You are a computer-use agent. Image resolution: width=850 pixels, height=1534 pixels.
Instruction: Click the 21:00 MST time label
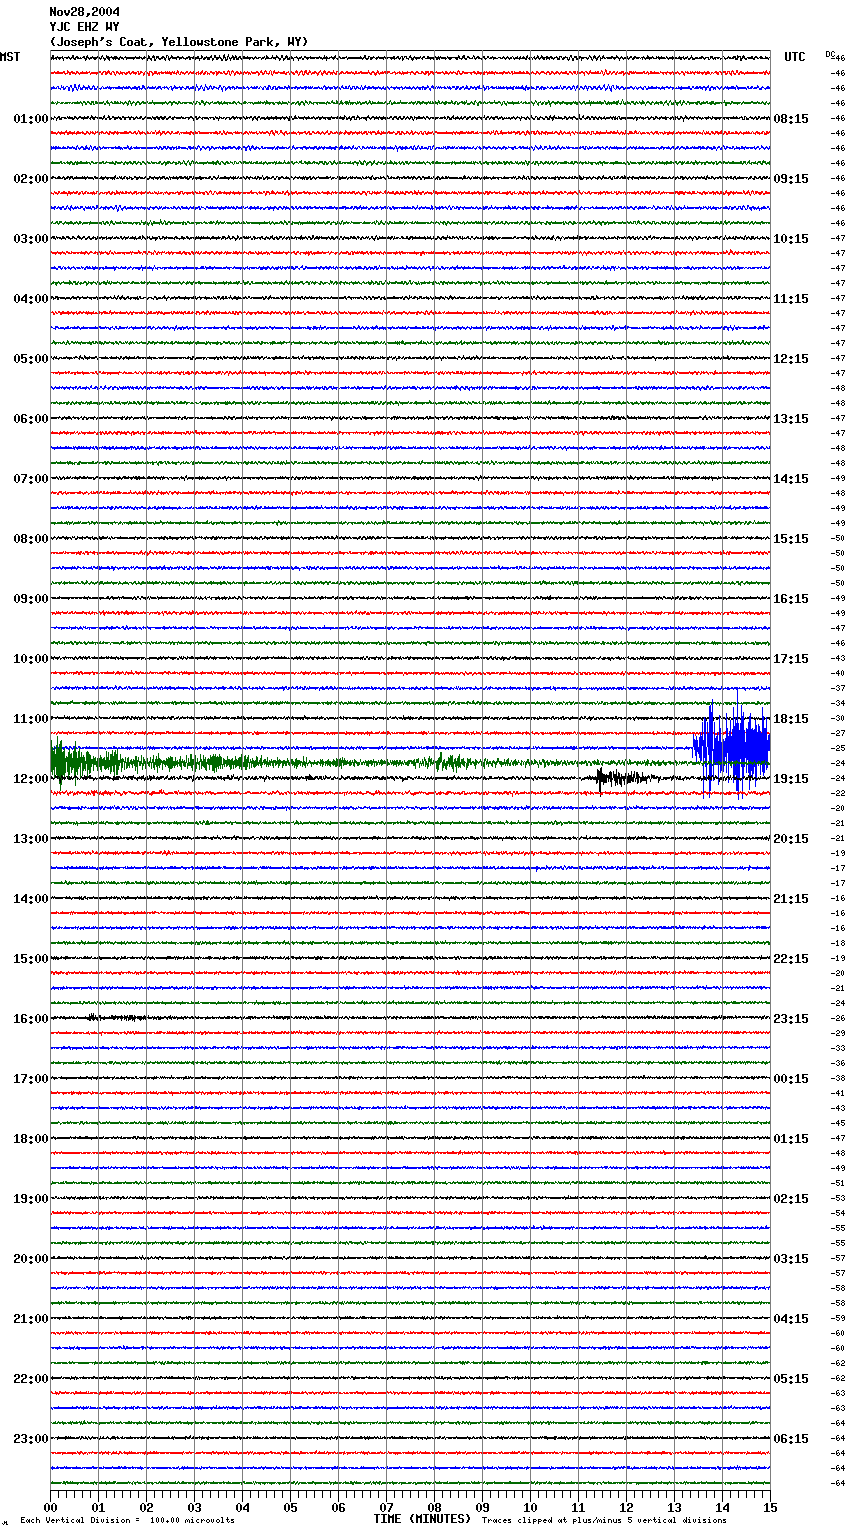pos(31,1319)
